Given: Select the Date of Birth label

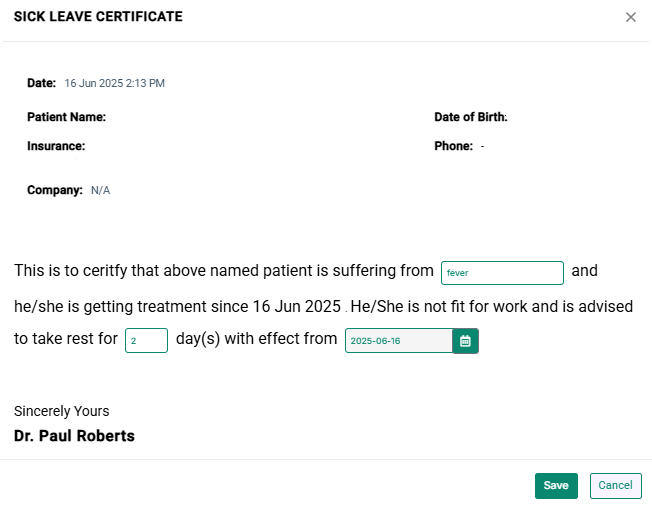Looking at the screenshot, I should [471, 117].
